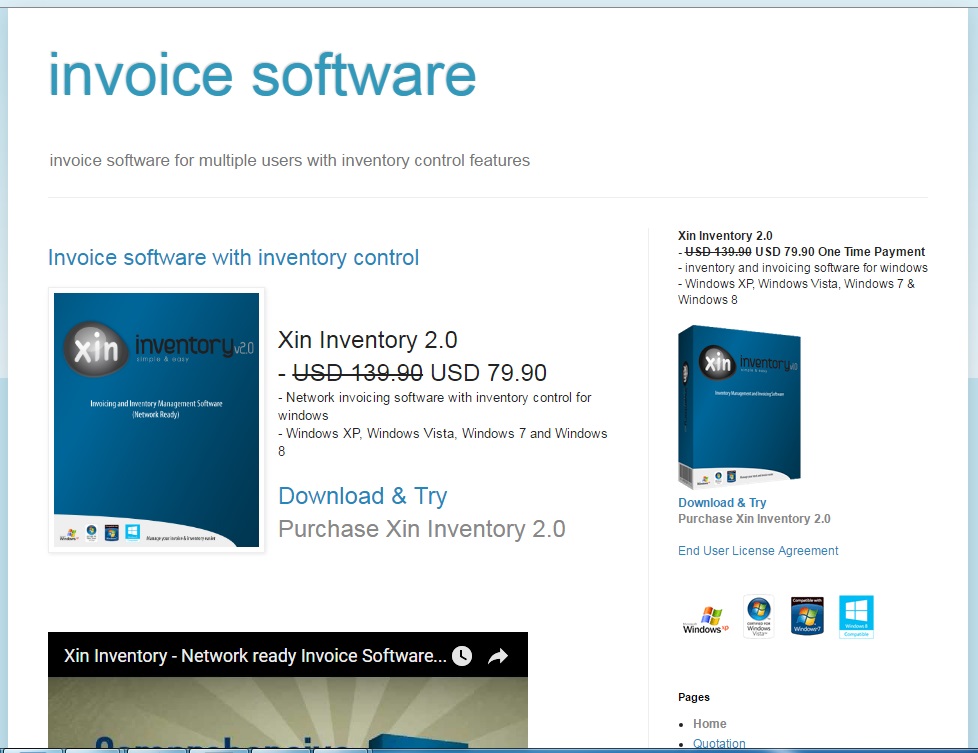This screenshot has width=978, height=753.
Task: Click sidebar One Time Payment text
Action: pos(871,251)
